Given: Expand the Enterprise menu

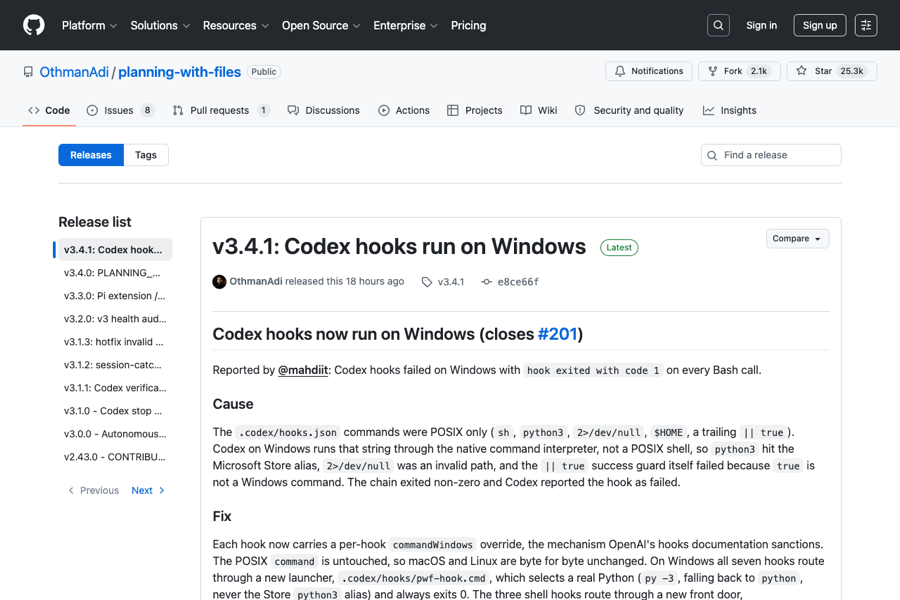Looking at the screenshot, I should pyautogui.click(x=405, y=25).
